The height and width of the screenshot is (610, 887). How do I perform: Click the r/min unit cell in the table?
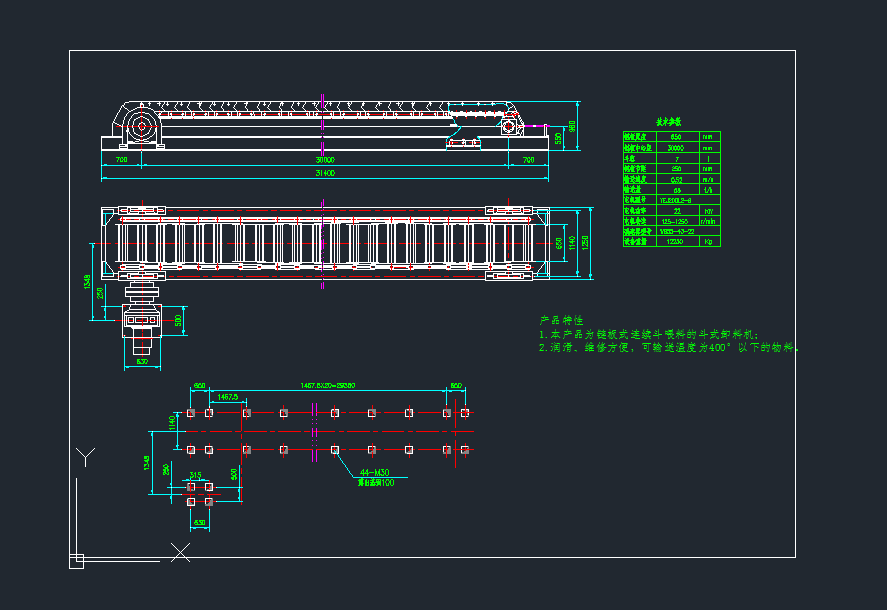pyautogui.click(x=710, y=221)
